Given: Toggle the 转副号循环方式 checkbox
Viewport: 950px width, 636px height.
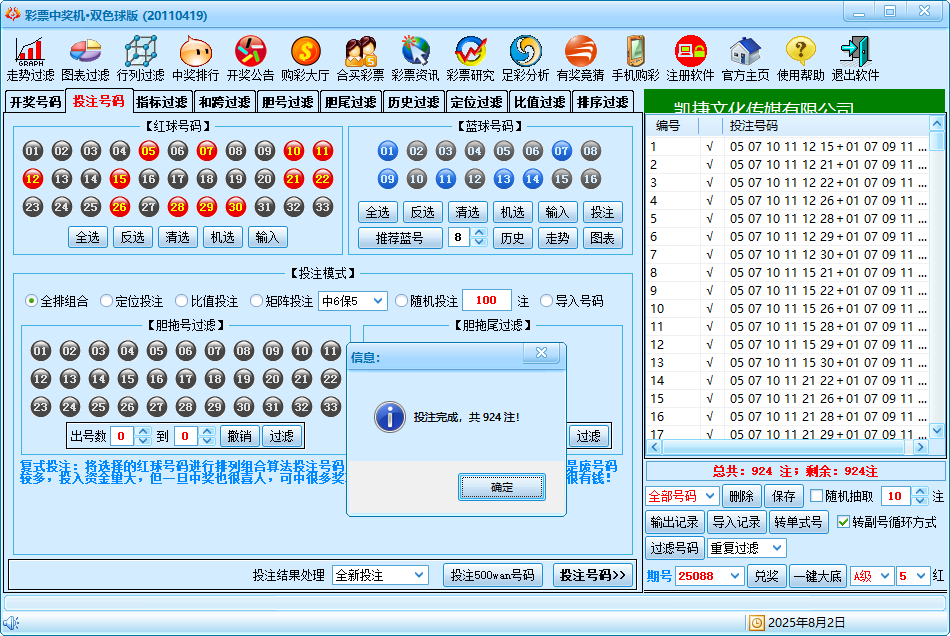Looking at the screenshot, I should (843, 522).
